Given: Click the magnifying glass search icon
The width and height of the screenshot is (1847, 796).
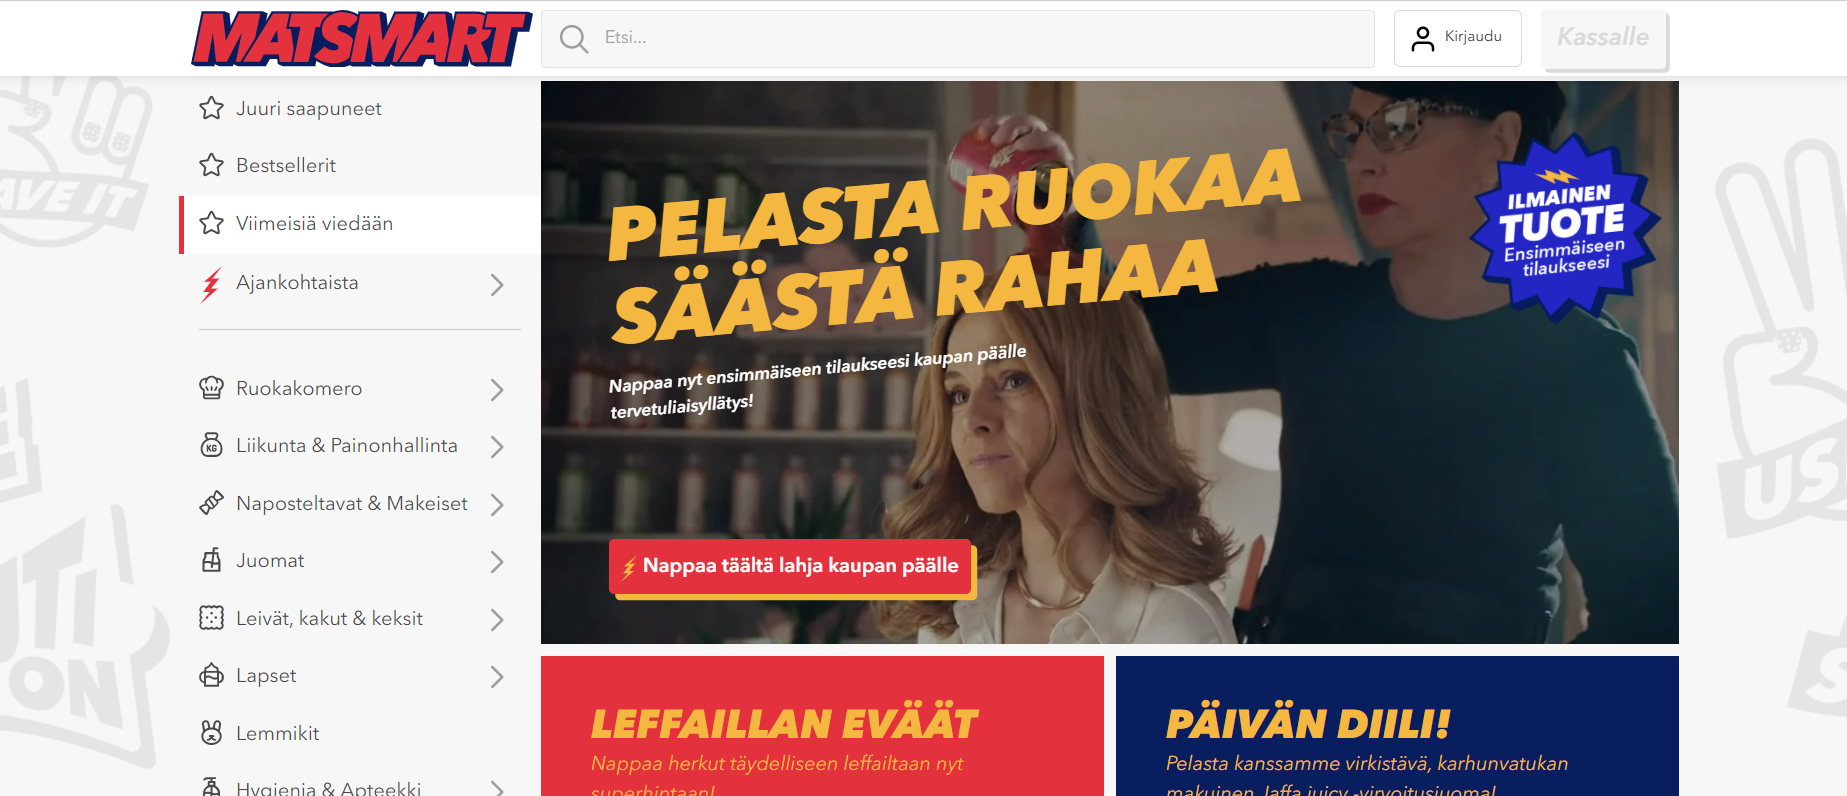Looking at the screenshot, I should [x=574, y=39].
